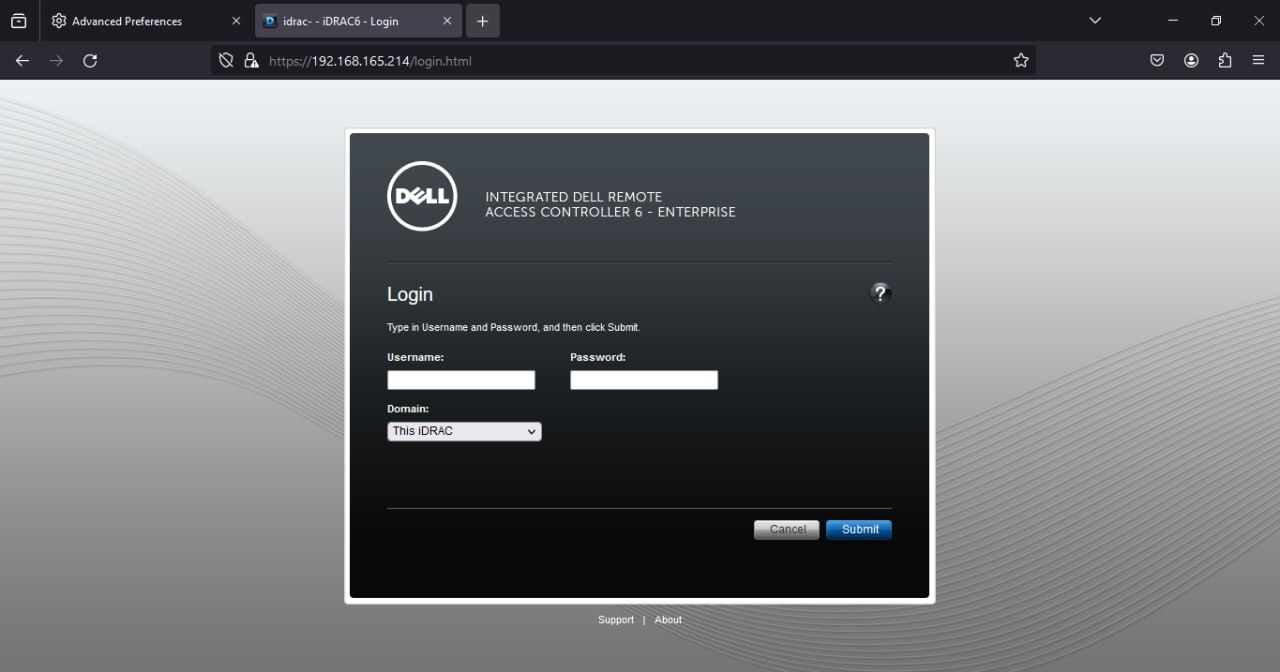Open the browser hamburger menu
Viewport: 1280px width, 672px height.
[x=1258, y=60]
